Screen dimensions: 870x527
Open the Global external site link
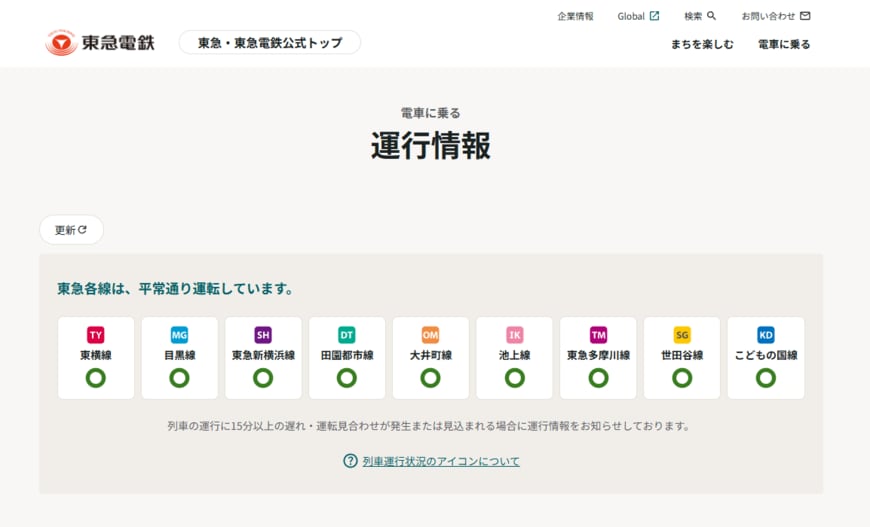tap(638, 16)
